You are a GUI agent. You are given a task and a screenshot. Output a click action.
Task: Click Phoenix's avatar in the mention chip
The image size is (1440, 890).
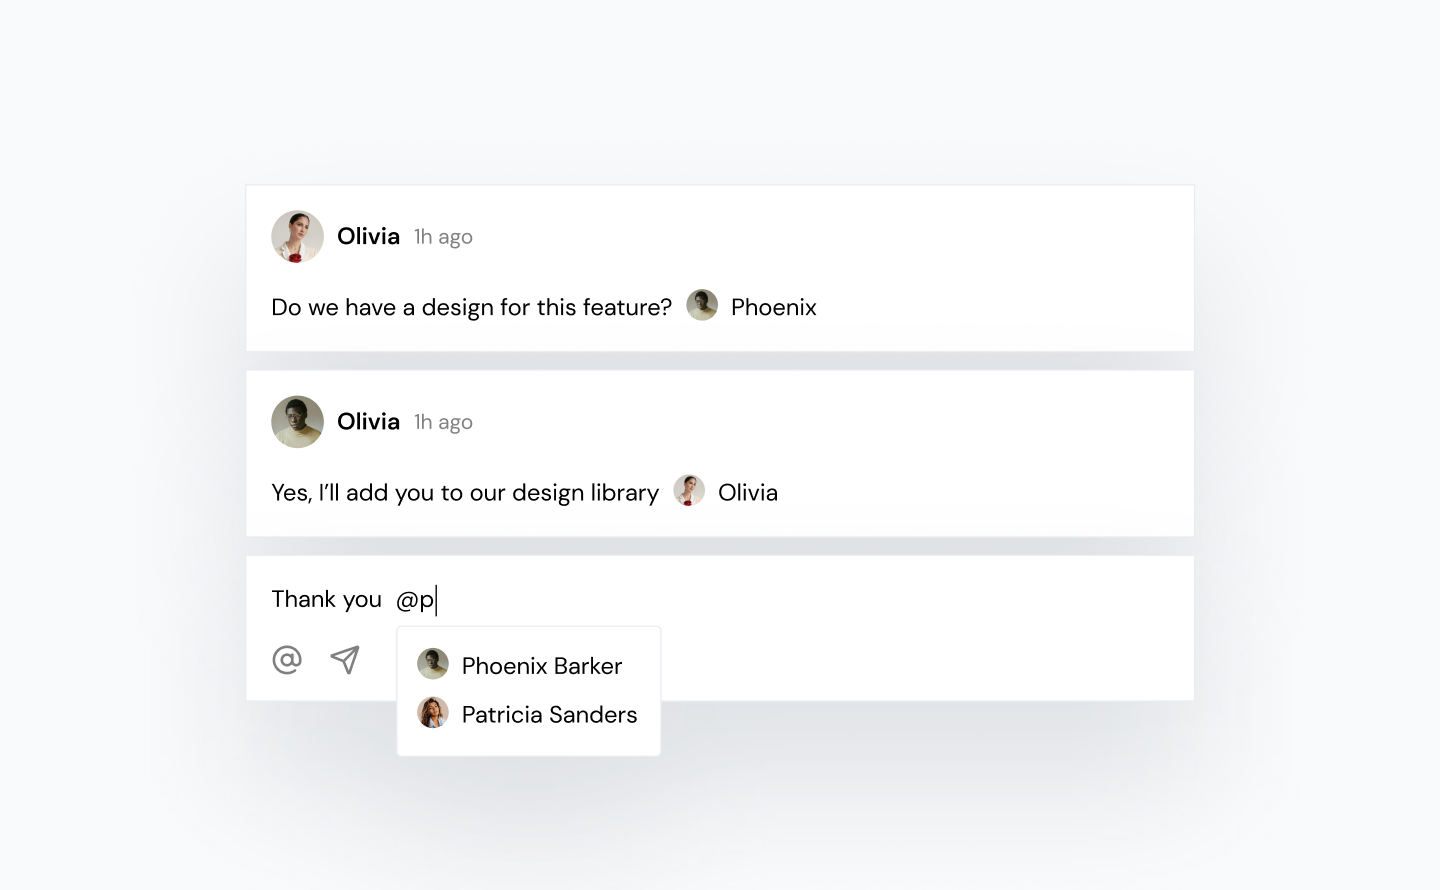point(702,305)
